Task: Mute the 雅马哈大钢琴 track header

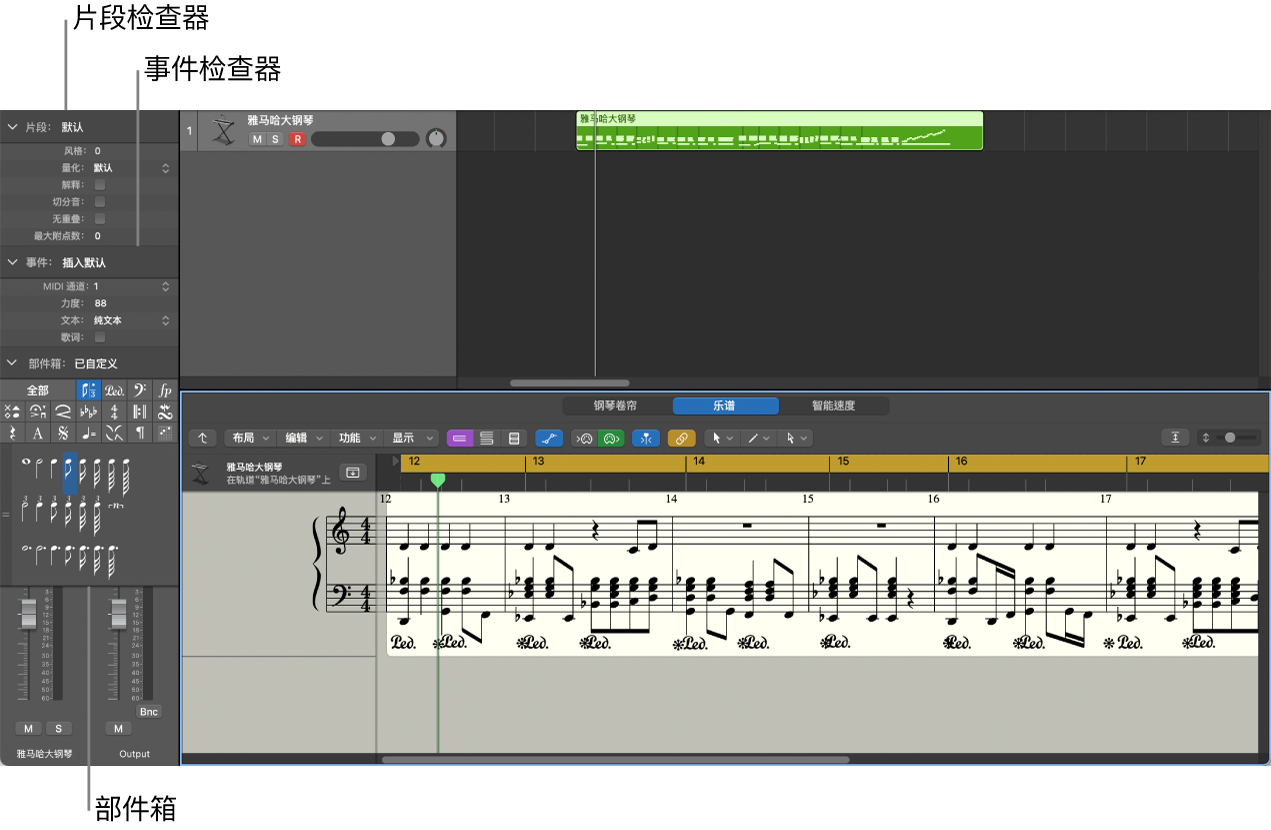Action: coord(257,139)
